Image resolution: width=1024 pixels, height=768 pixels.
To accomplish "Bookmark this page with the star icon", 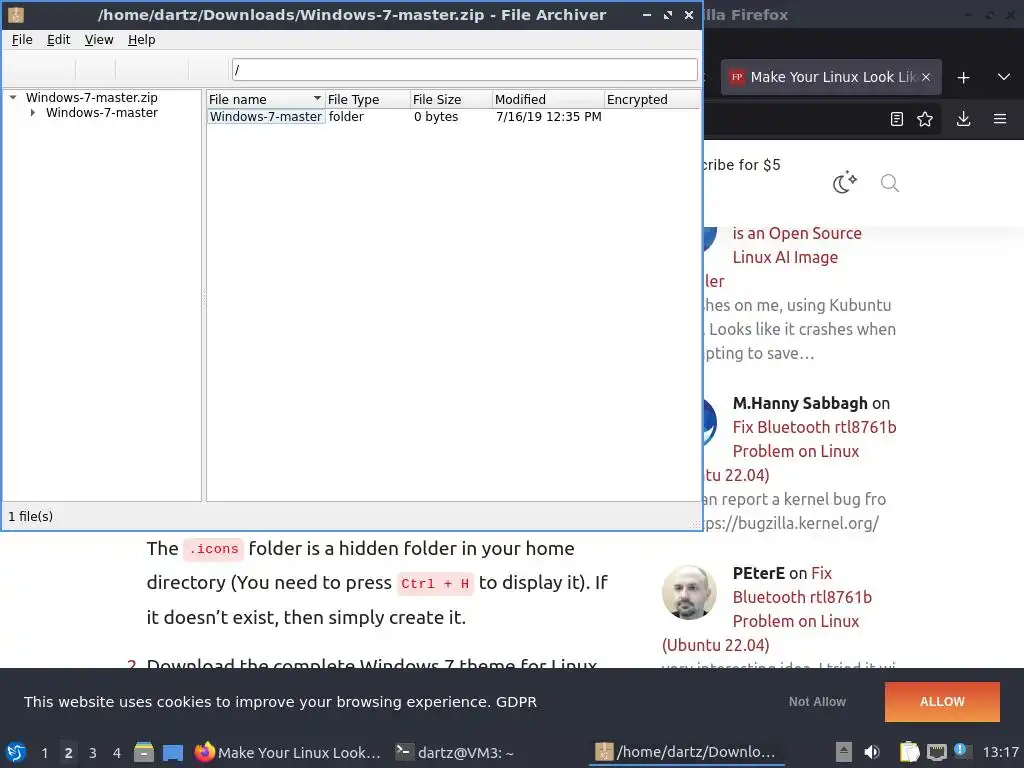I will [925, 119].
